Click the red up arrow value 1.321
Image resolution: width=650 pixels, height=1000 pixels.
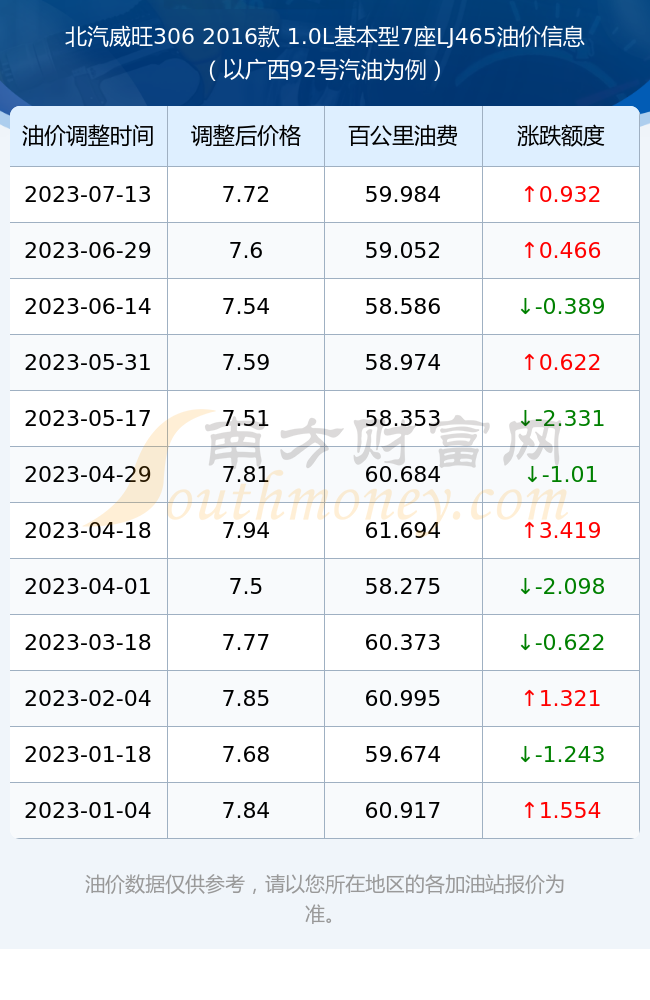tap(561, 698)
